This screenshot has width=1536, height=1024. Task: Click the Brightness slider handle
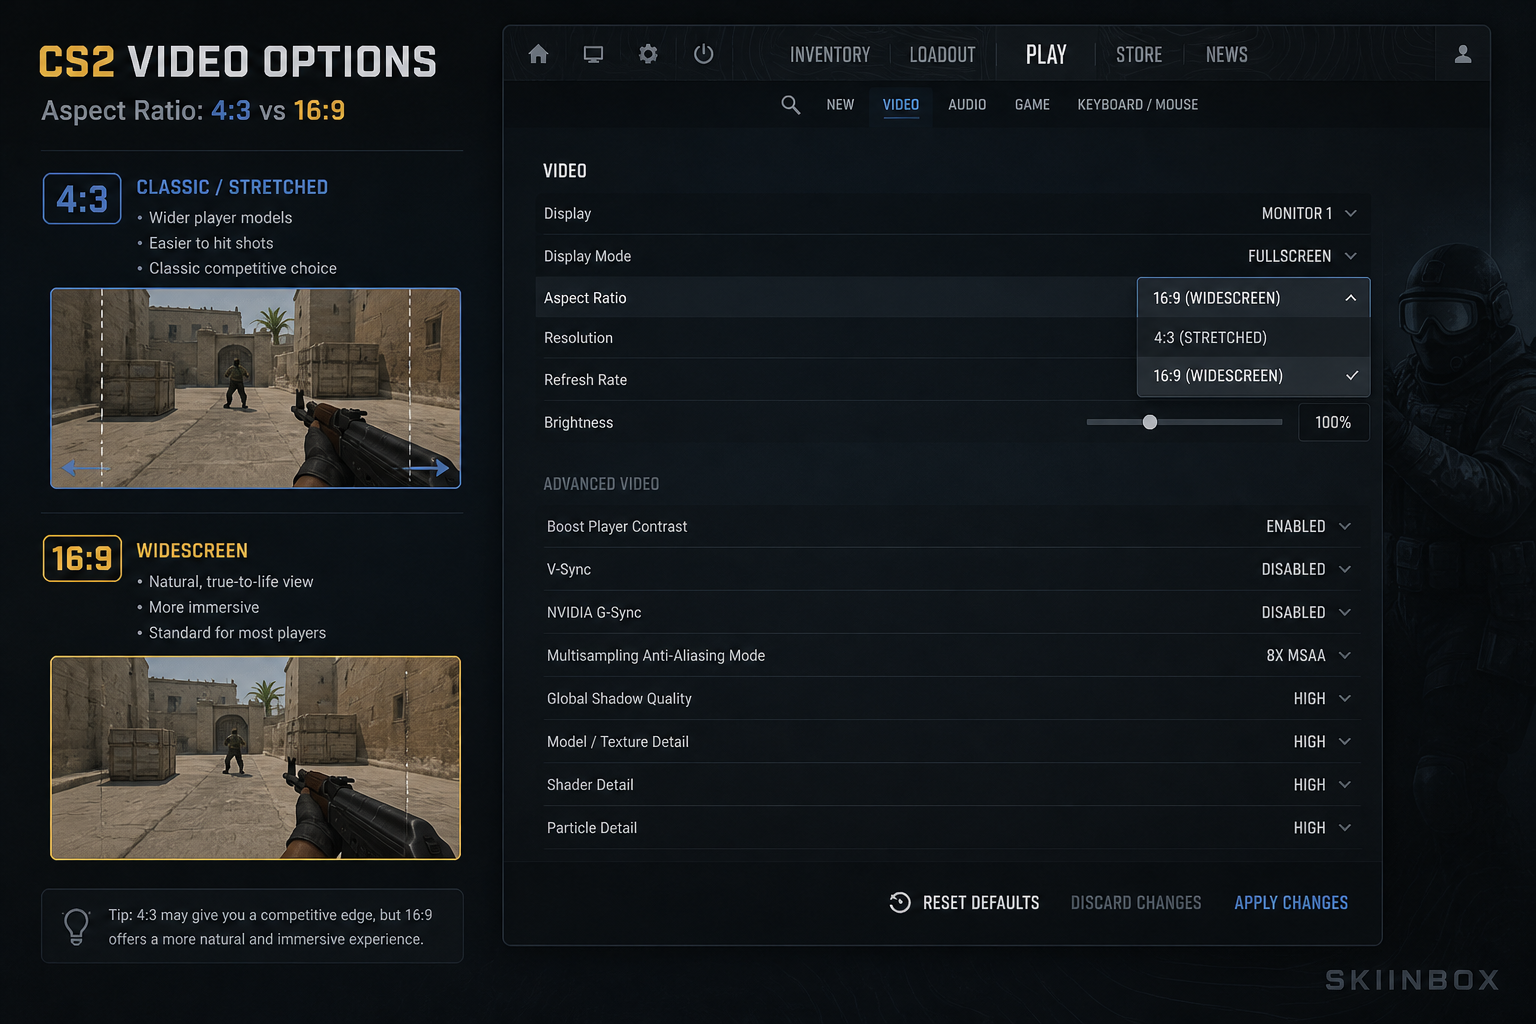click(x=1150, y=422)
